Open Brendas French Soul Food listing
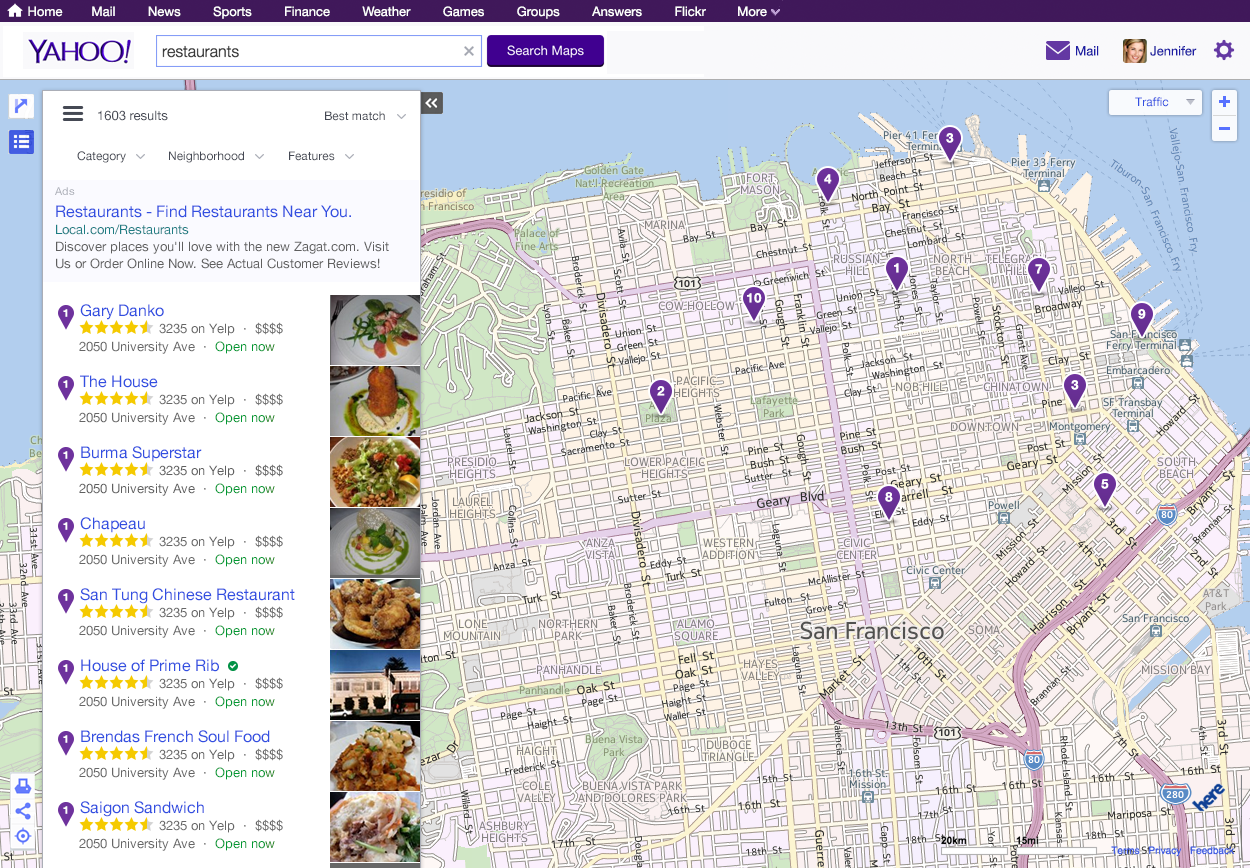The image size is (1250, 868). [175, 737]
